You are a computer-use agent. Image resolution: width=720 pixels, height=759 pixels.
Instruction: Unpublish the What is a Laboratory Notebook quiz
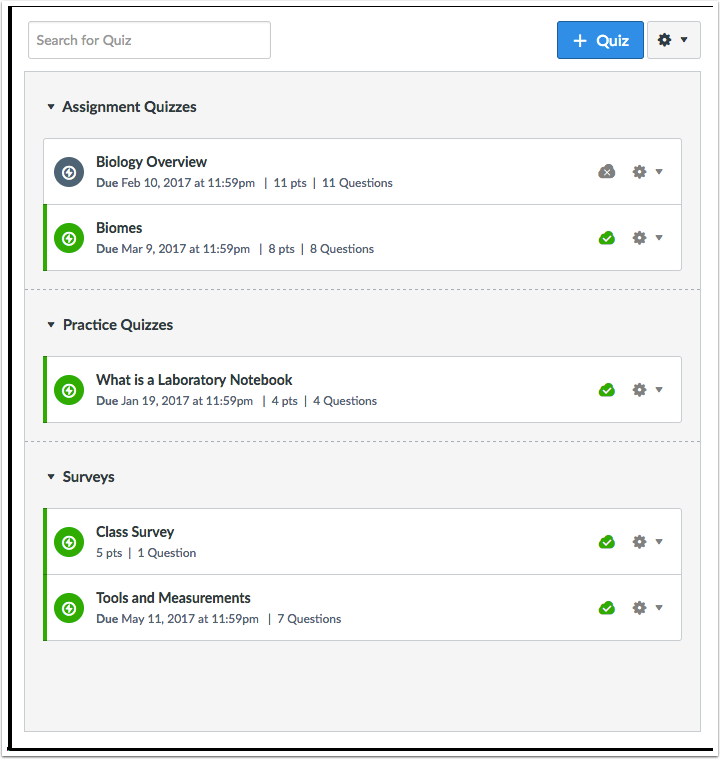[x=607, y=390]
